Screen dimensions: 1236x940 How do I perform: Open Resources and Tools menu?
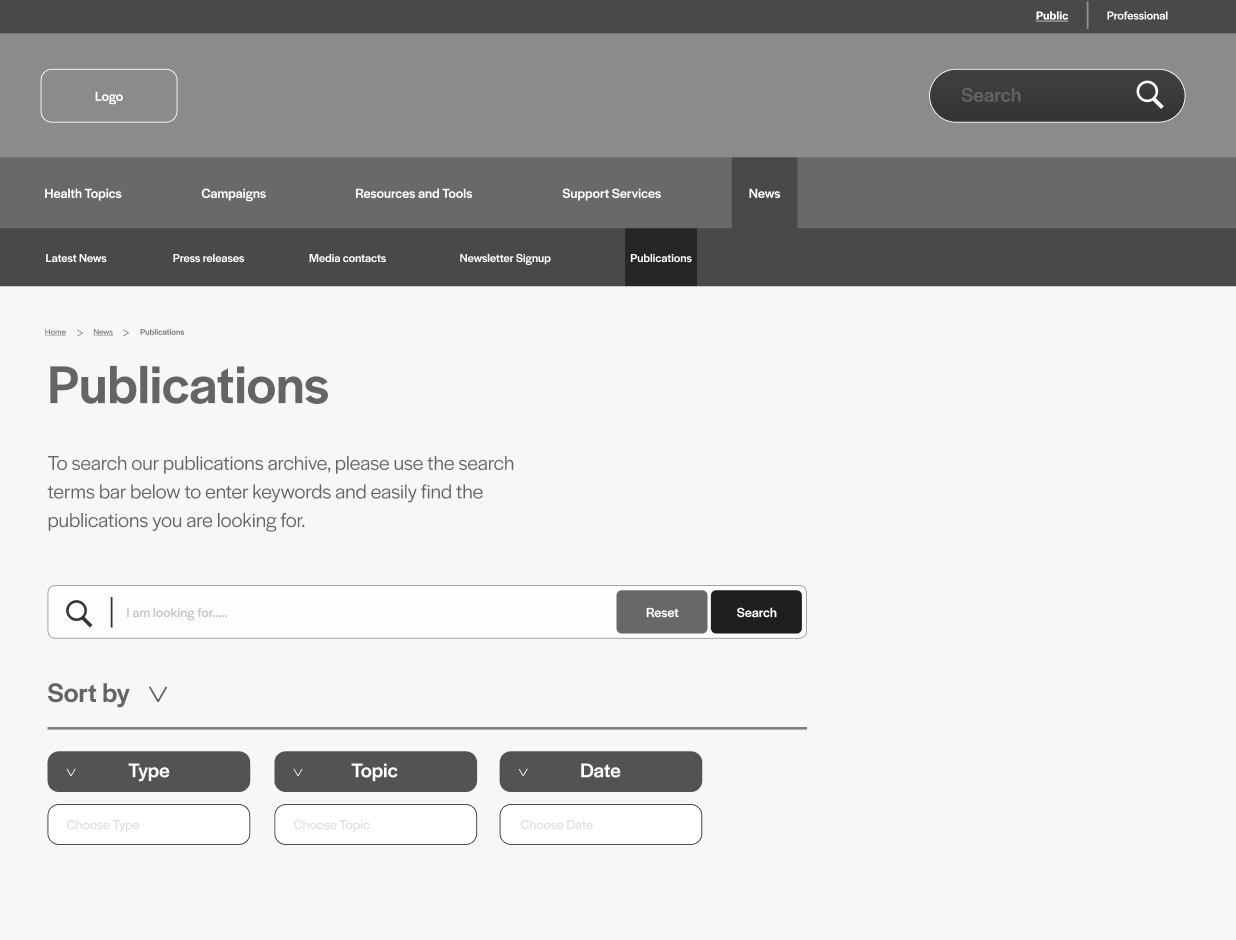[413, 193]
